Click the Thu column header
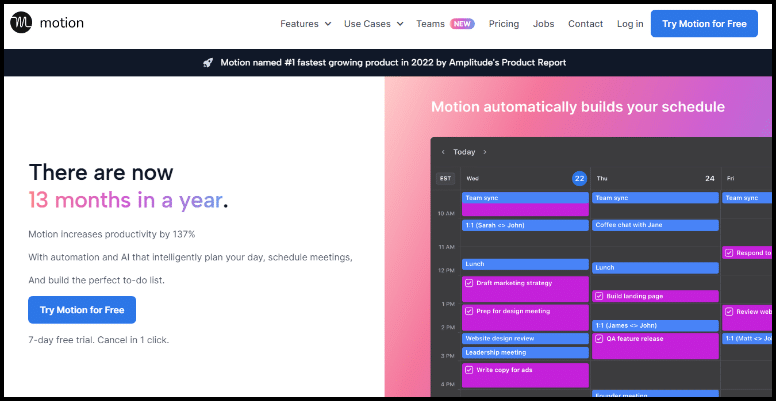Screen dimensions: 776x401 point(602,178)
